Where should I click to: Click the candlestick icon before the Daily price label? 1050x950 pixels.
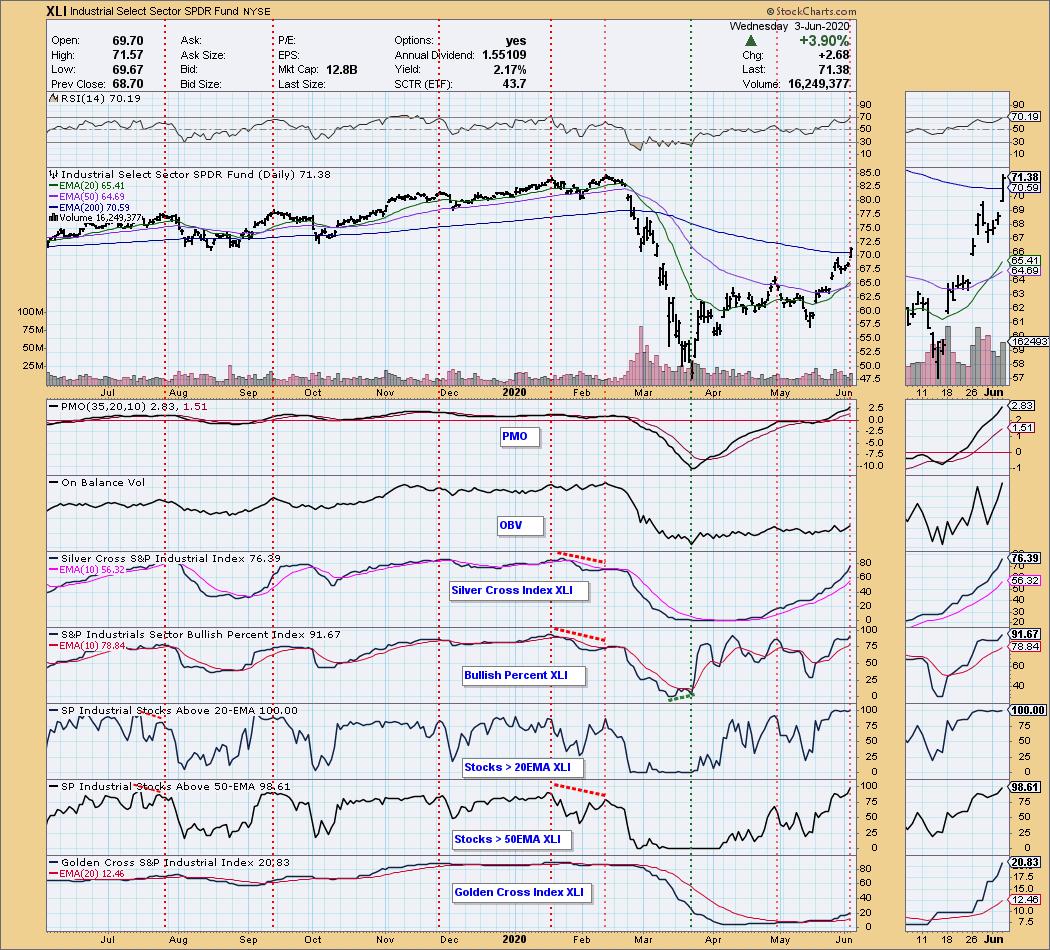(54, 175)
